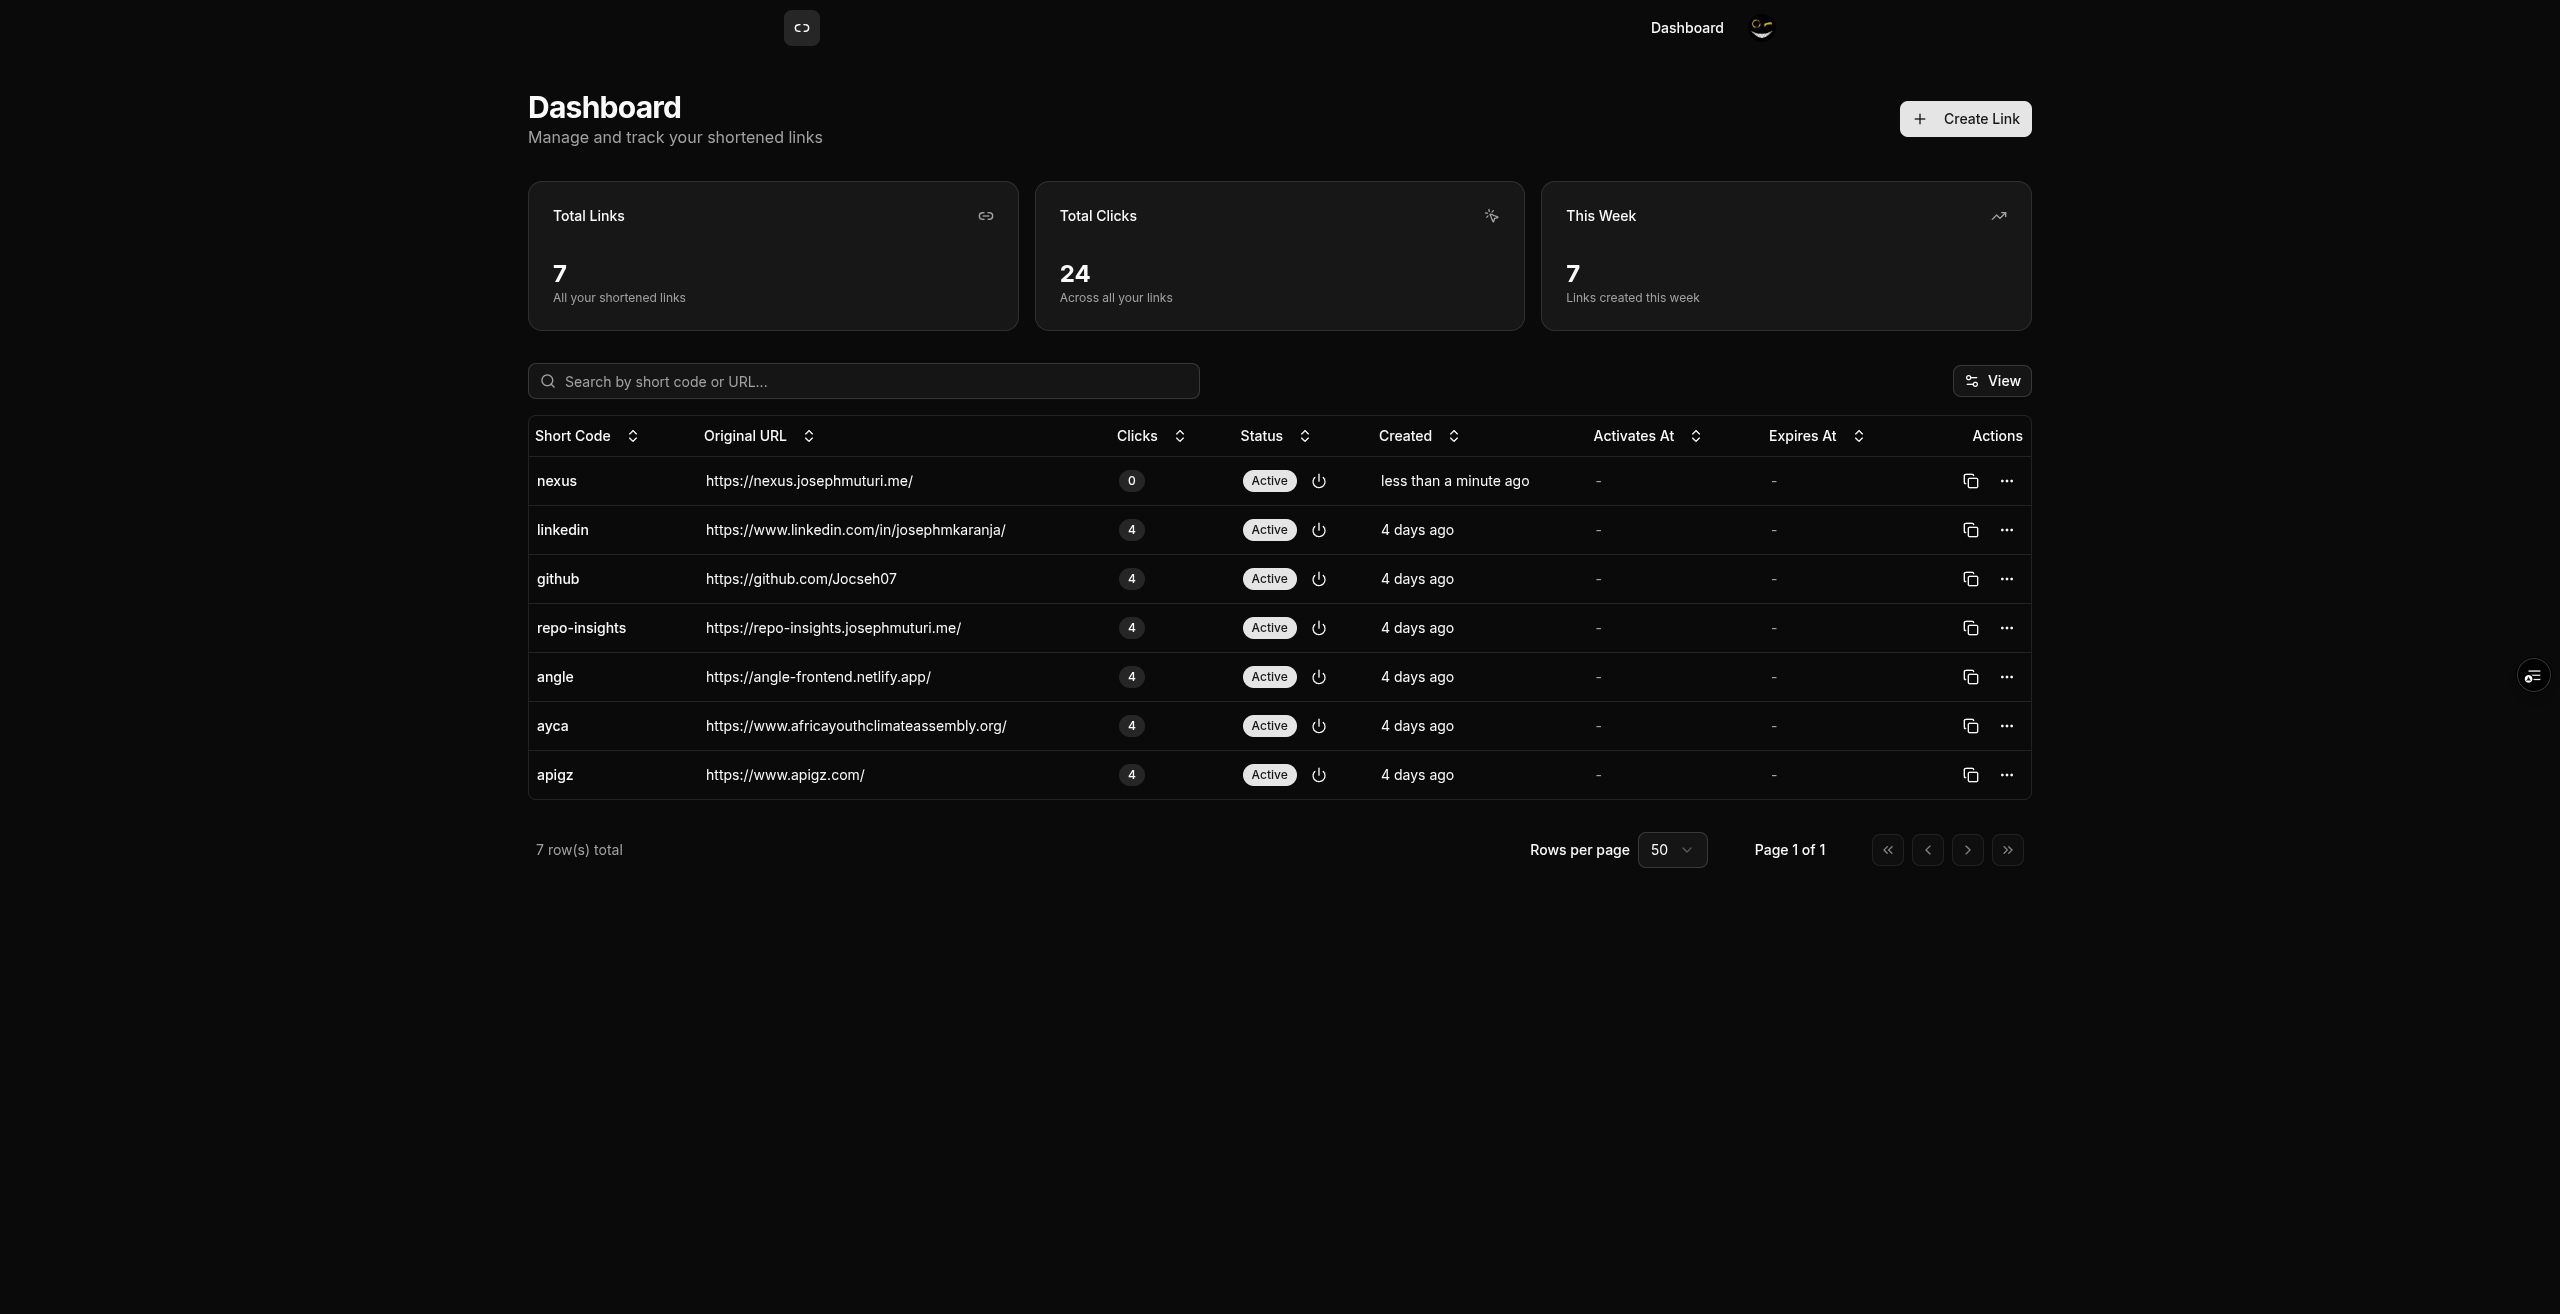Screen dimensions: 2560x1314
Task: Open more actions for linkedin row
Action: point(2006,530)
